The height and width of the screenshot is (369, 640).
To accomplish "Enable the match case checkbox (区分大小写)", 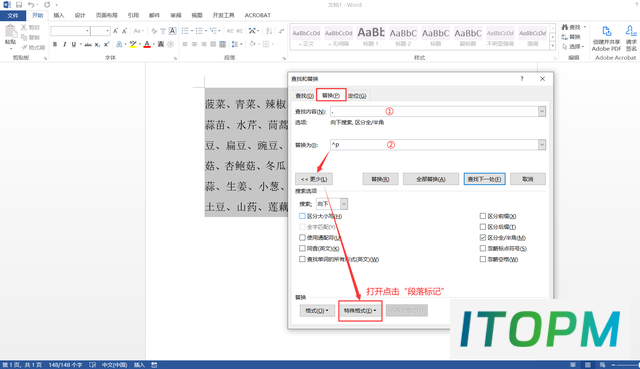I will coord(302,216).
